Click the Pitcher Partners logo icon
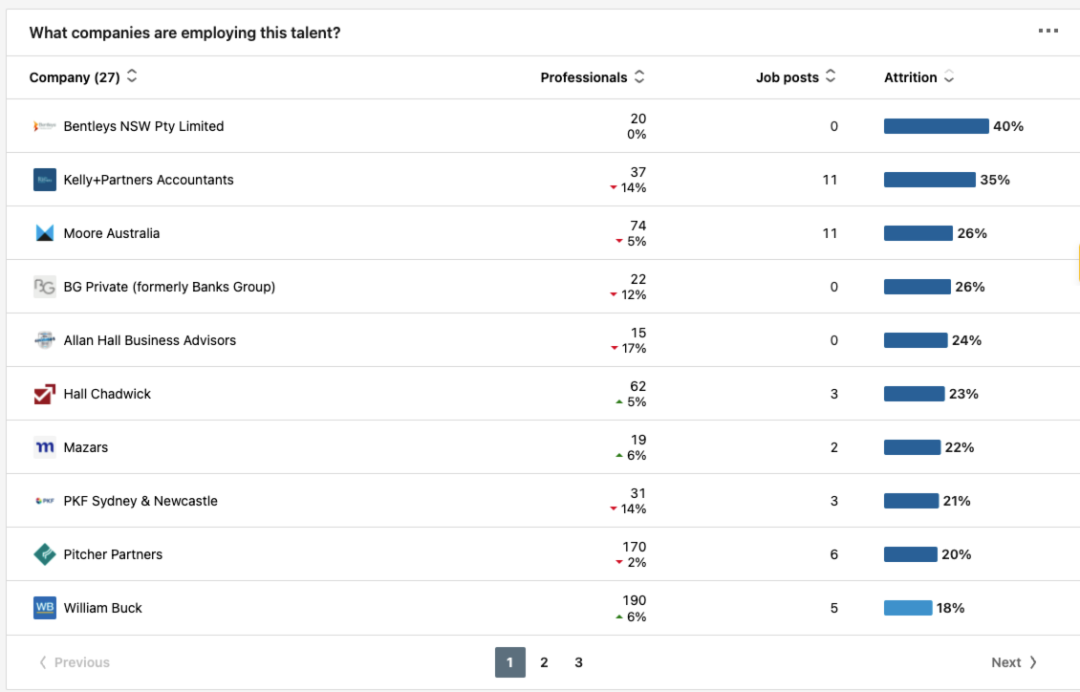Screen dimensions: 1080x692 click(x=44, y=555)
